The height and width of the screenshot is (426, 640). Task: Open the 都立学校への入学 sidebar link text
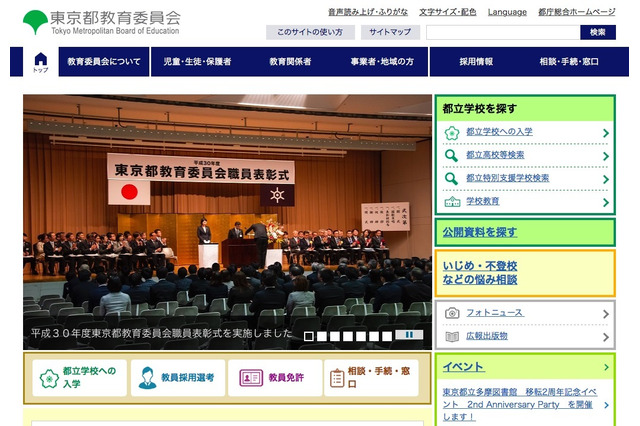pyautogui.click(x=499, y=132)
